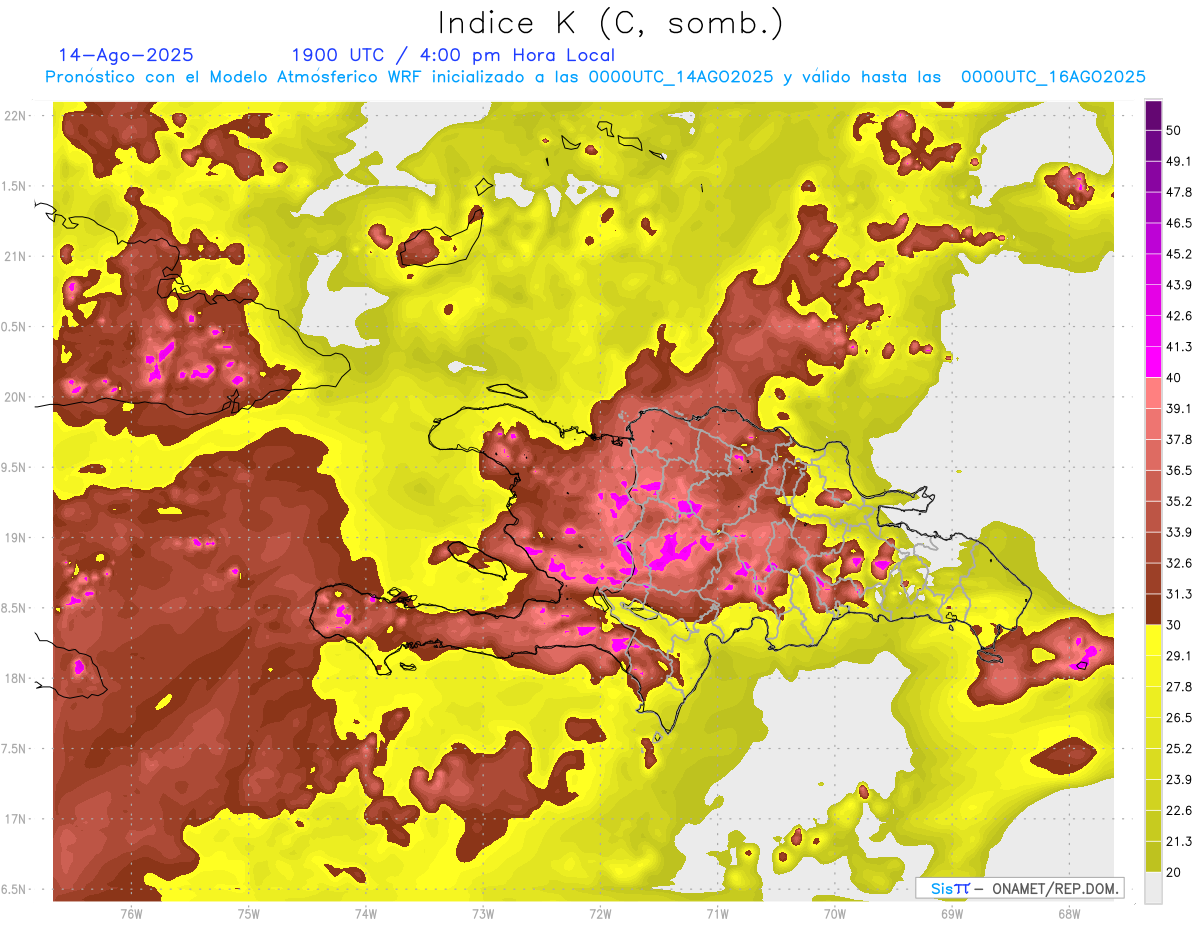Select the bright yellow swatch between 29.1 and 30
The image size is (1200, 927).
pyautogui.click(x=1153, y=641)
